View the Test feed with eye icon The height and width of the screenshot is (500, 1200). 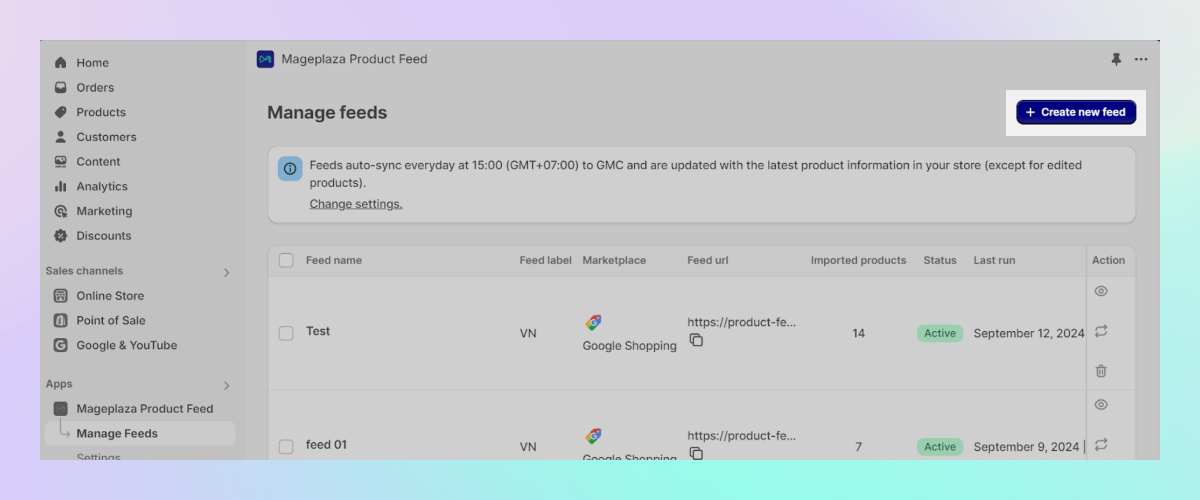click(1101, 291)
